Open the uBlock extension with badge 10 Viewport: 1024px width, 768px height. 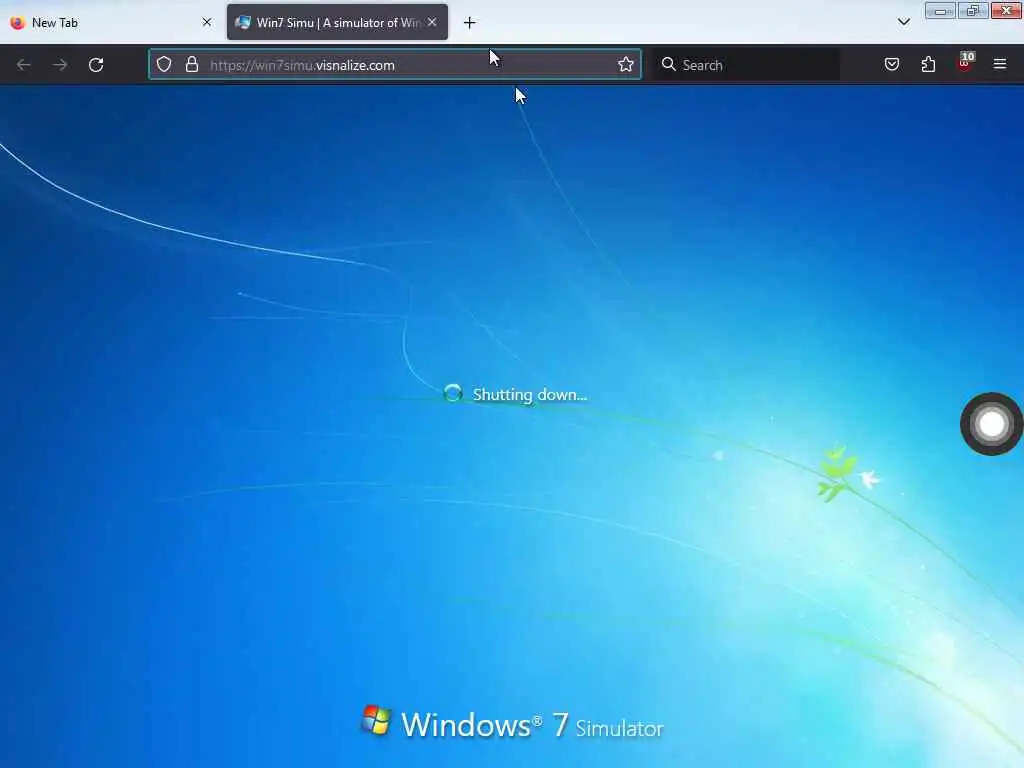(965, 63)
